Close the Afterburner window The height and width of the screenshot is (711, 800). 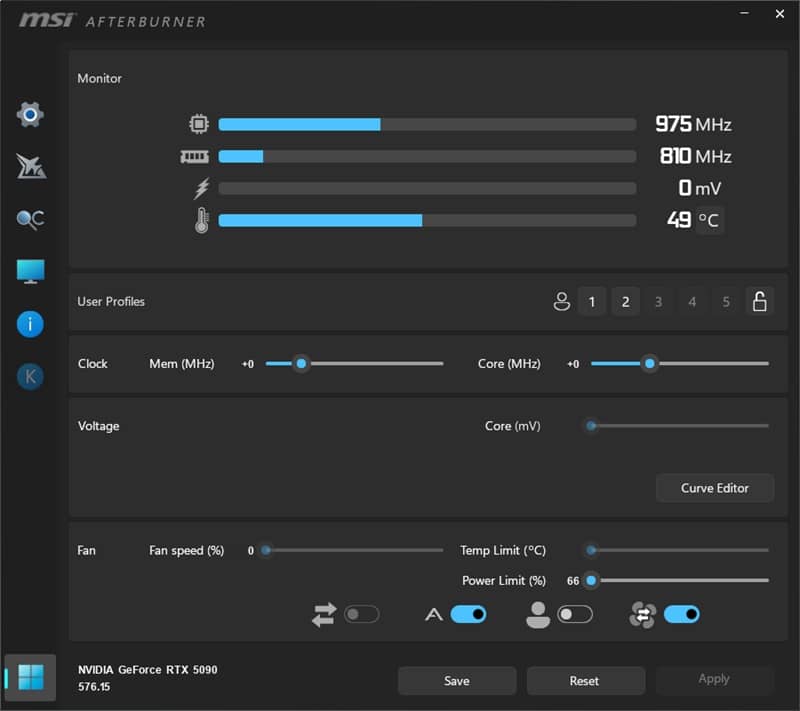tap(780, 14)
